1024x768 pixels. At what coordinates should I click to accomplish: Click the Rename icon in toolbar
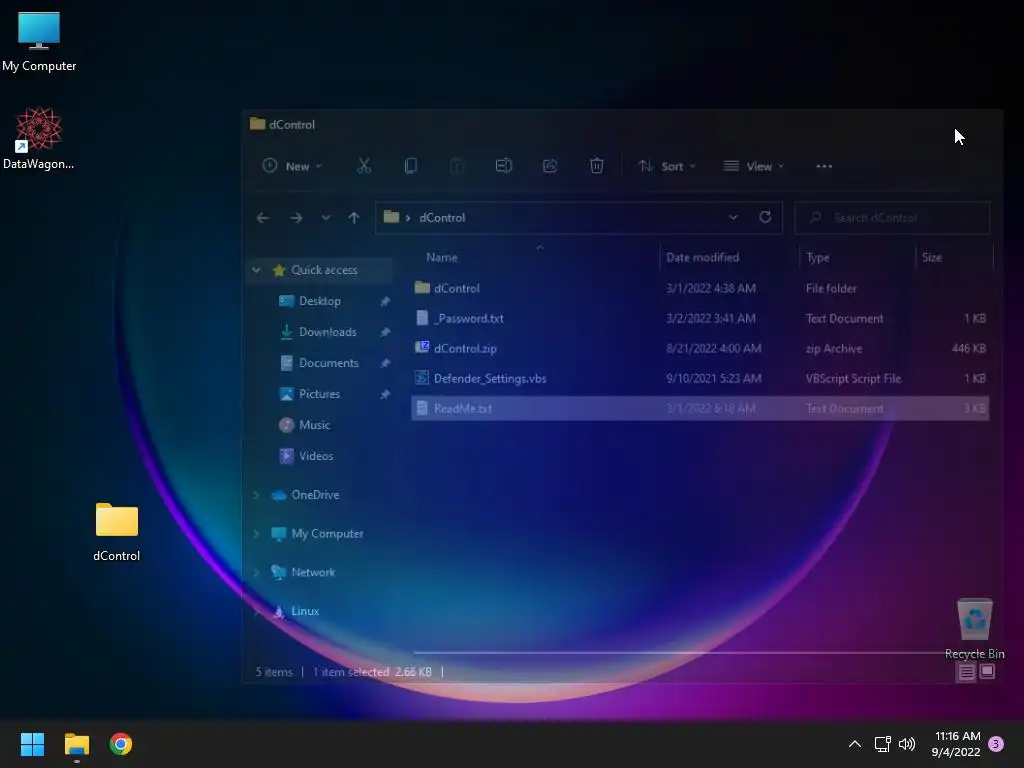coord(504,166)
